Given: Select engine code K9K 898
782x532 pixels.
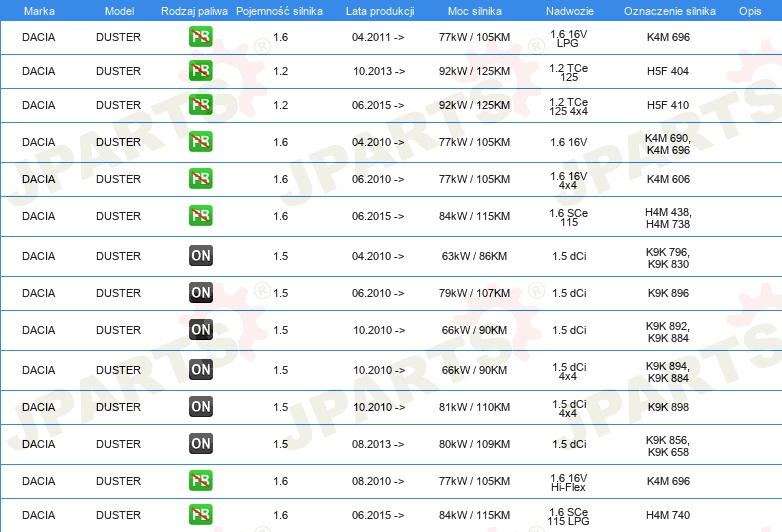Looking at the screenshot, I should coord(668,407).
